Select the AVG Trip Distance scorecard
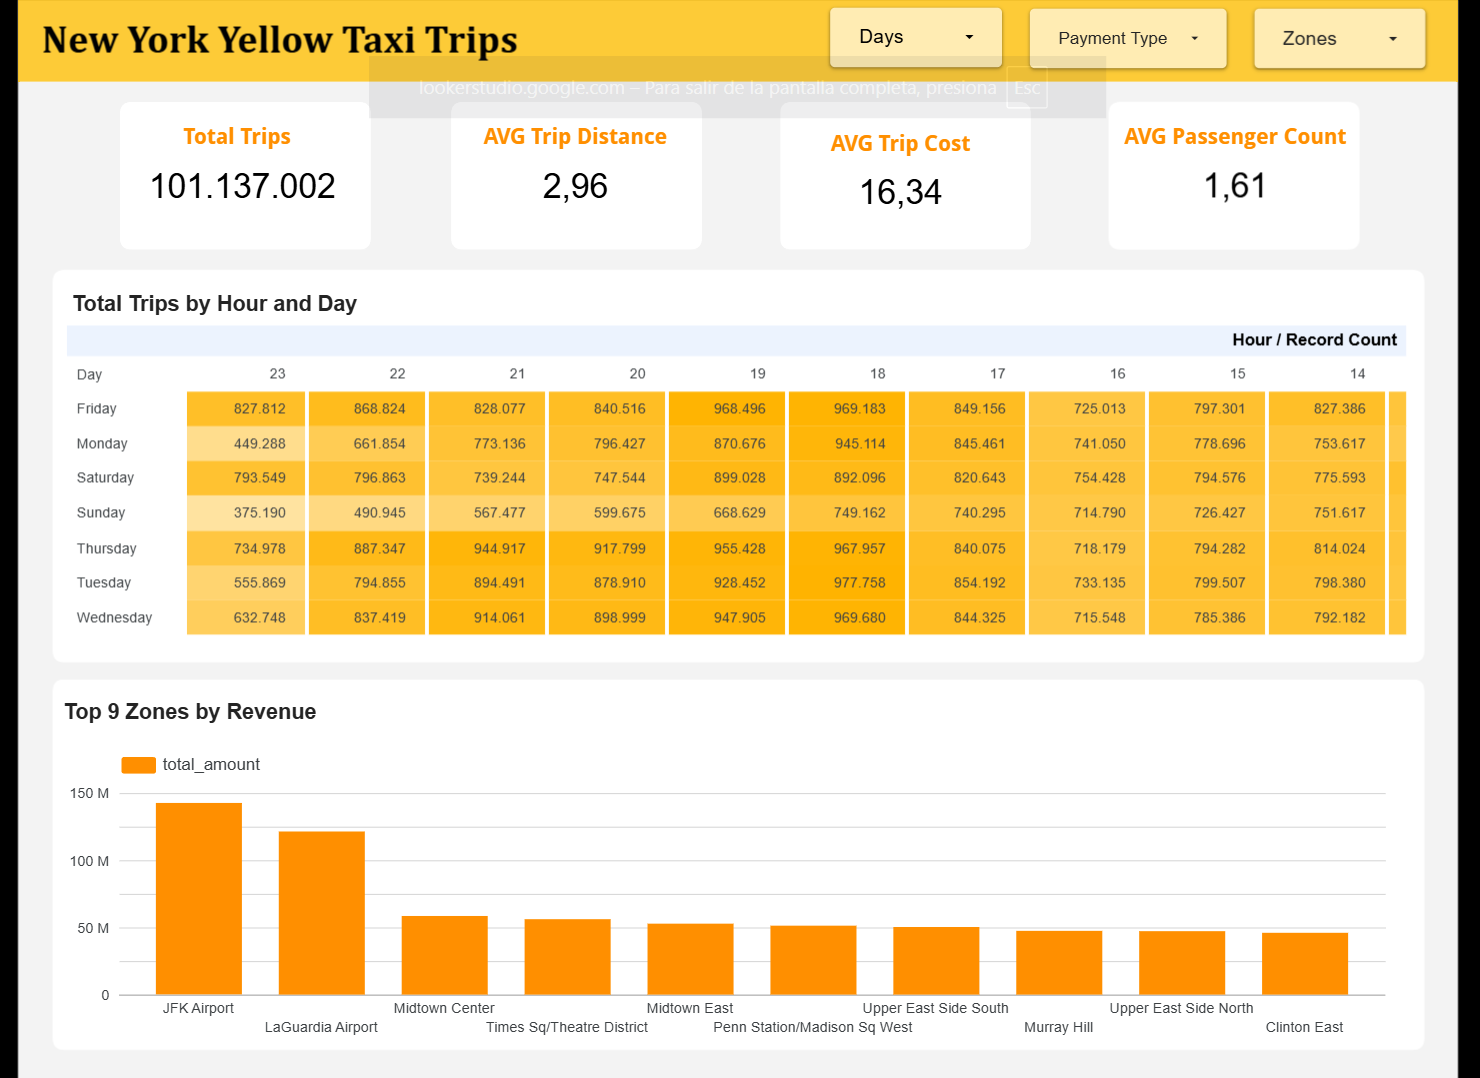 pyautogui.click(x=575, y=177)
